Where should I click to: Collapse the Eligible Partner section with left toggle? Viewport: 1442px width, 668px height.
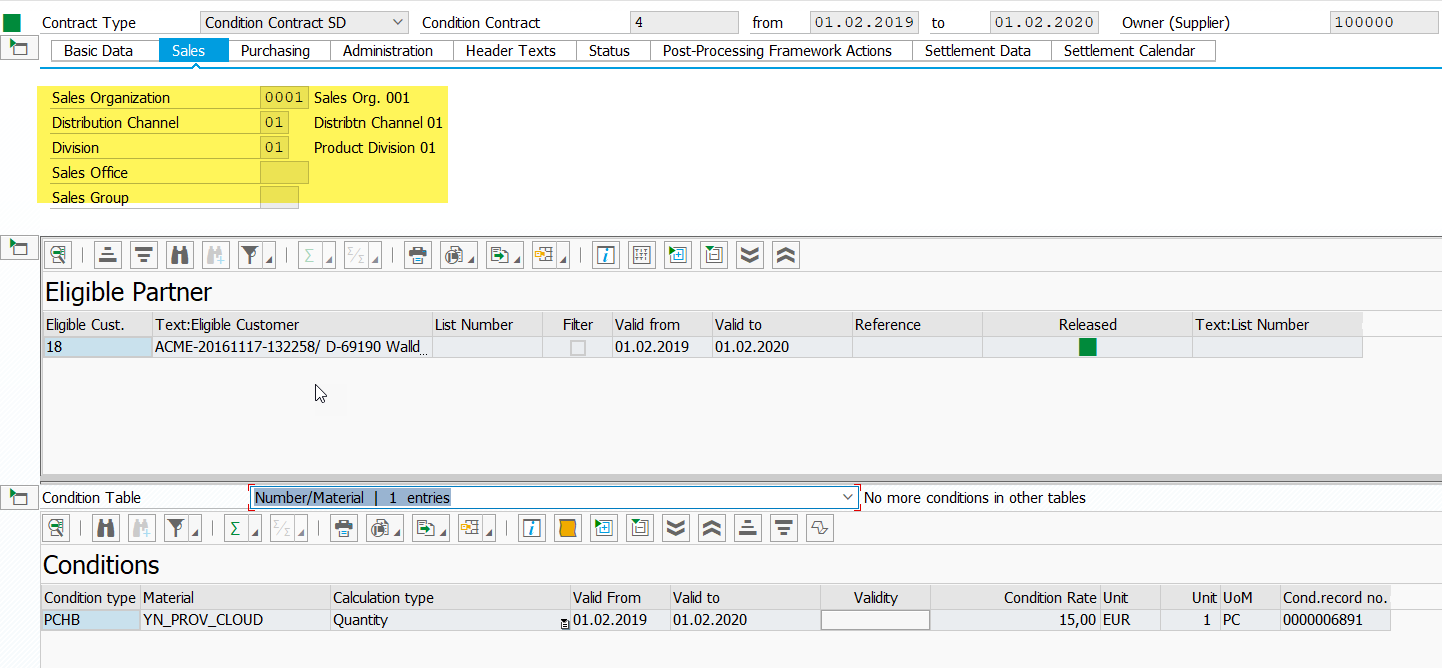[18, 247]
